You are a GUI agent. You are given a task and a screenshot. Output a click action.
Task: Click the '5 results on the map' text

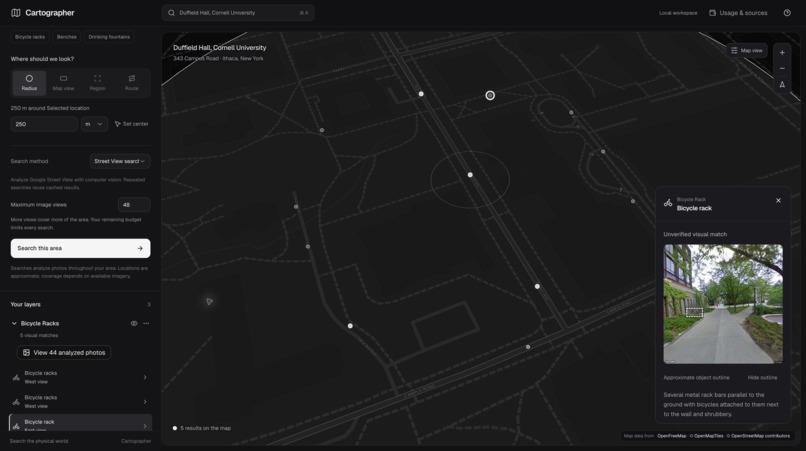click(205, 428)
